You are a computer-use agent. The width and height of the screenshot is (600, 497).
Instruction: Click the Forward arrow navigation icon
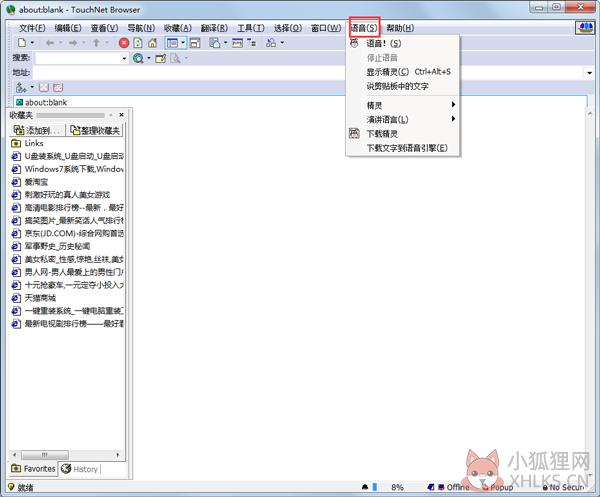point(73,43)
